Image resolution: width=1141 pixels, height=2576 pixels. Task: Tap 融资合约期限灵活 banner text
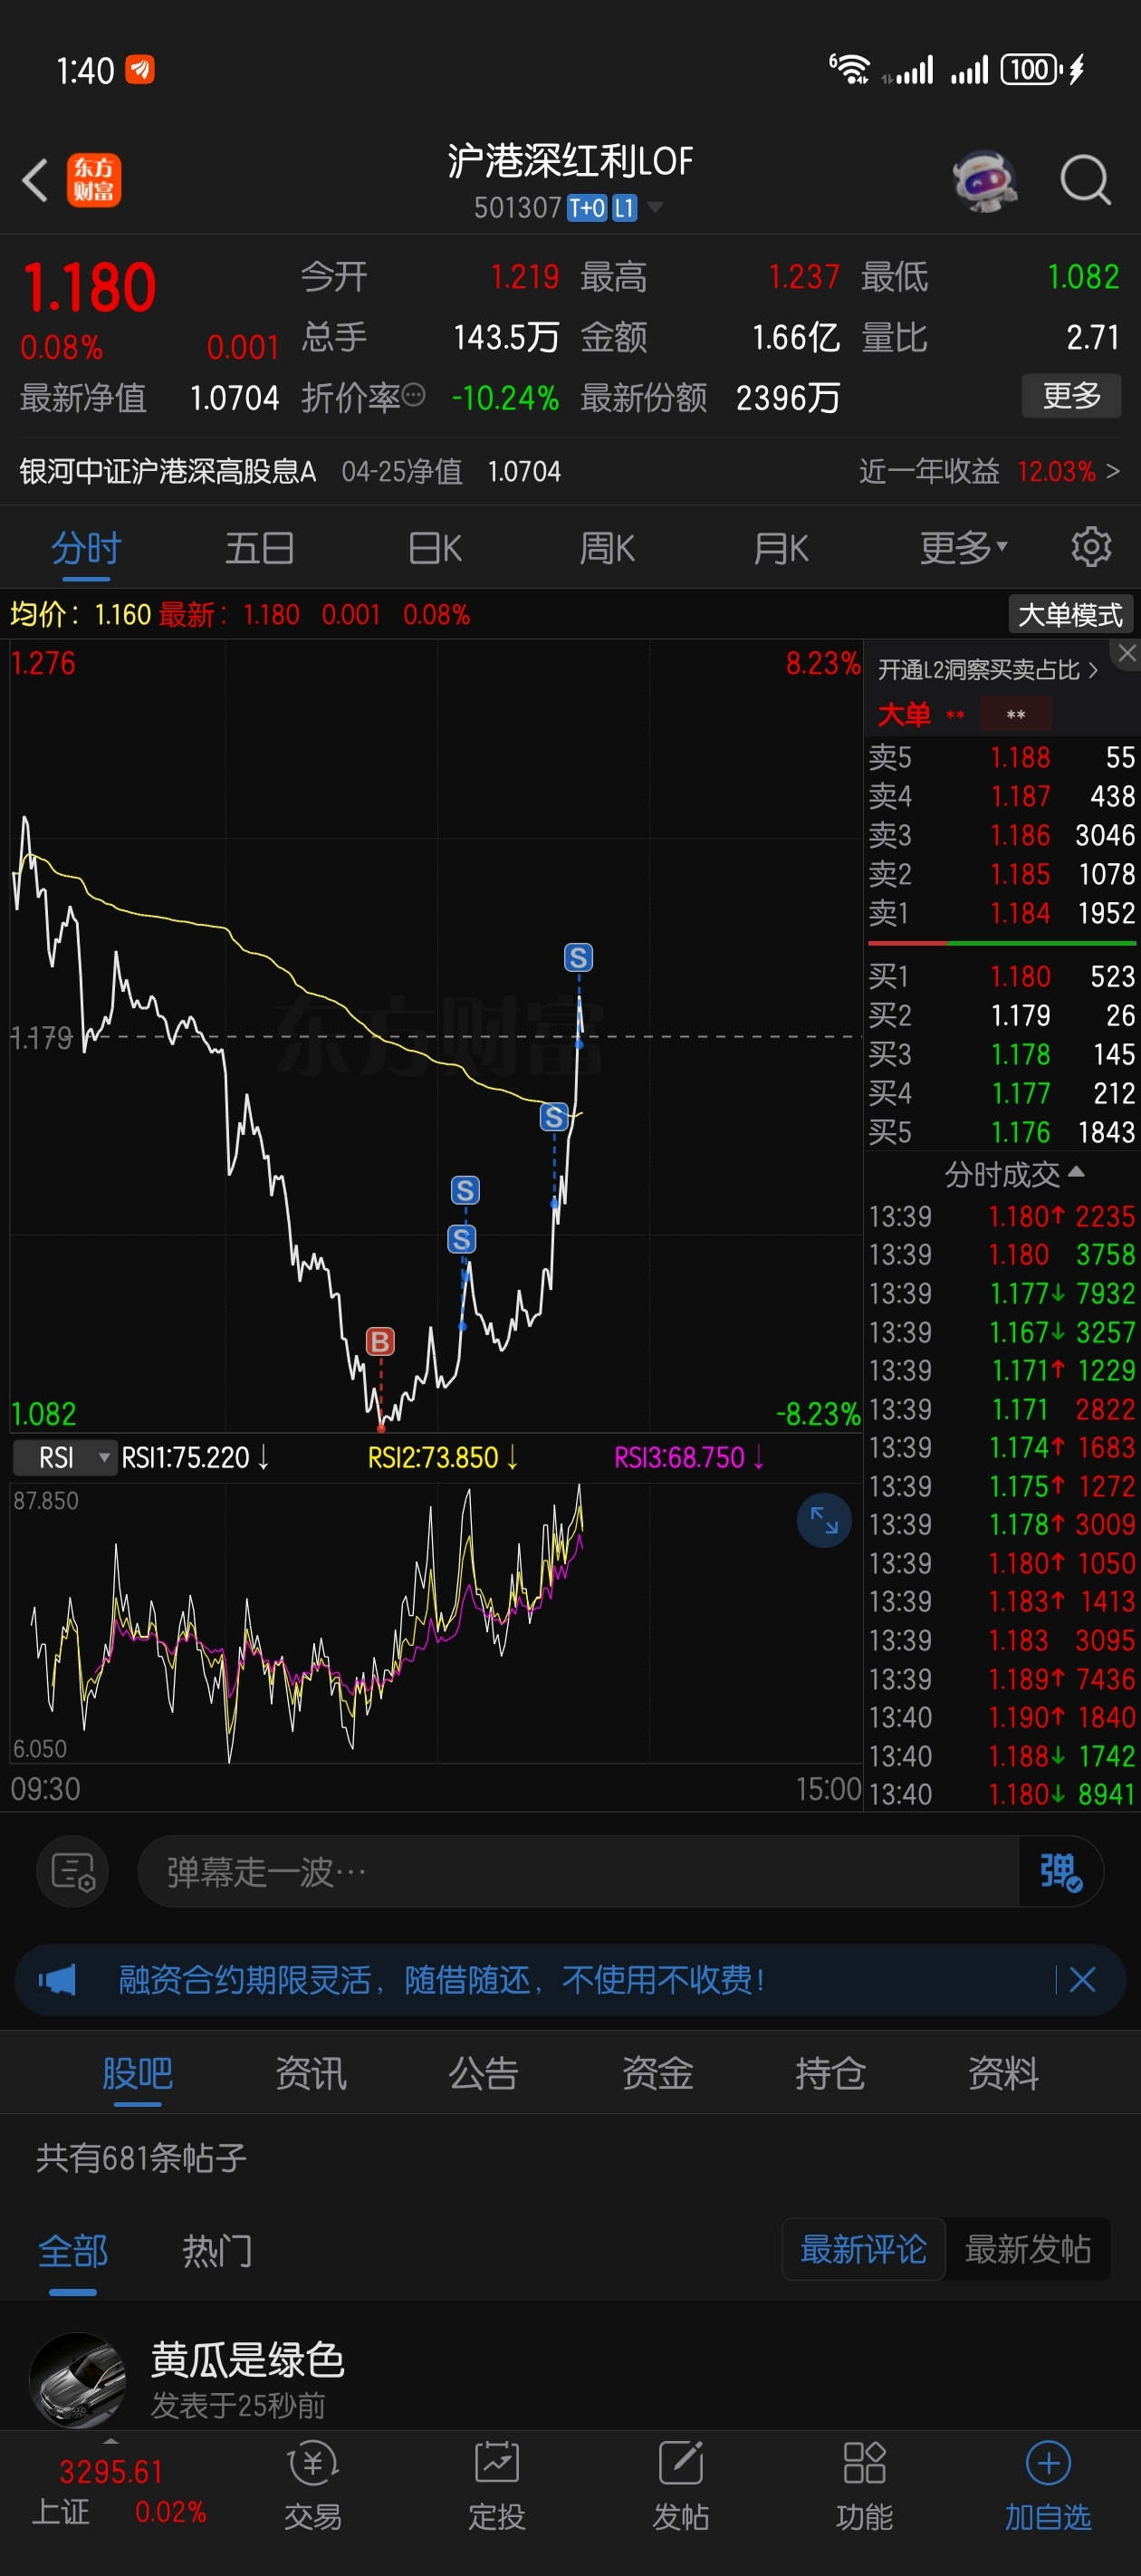[x=442, y=1979]
